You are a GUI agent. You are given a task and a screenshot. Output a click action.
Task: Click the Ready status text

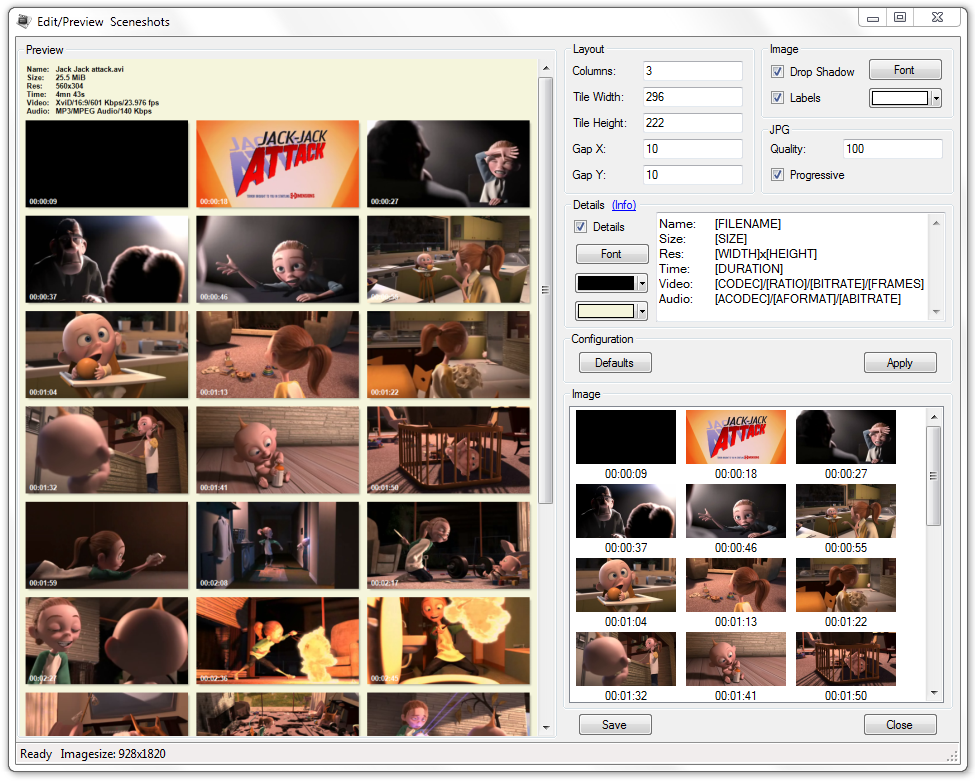click(36, 754)
